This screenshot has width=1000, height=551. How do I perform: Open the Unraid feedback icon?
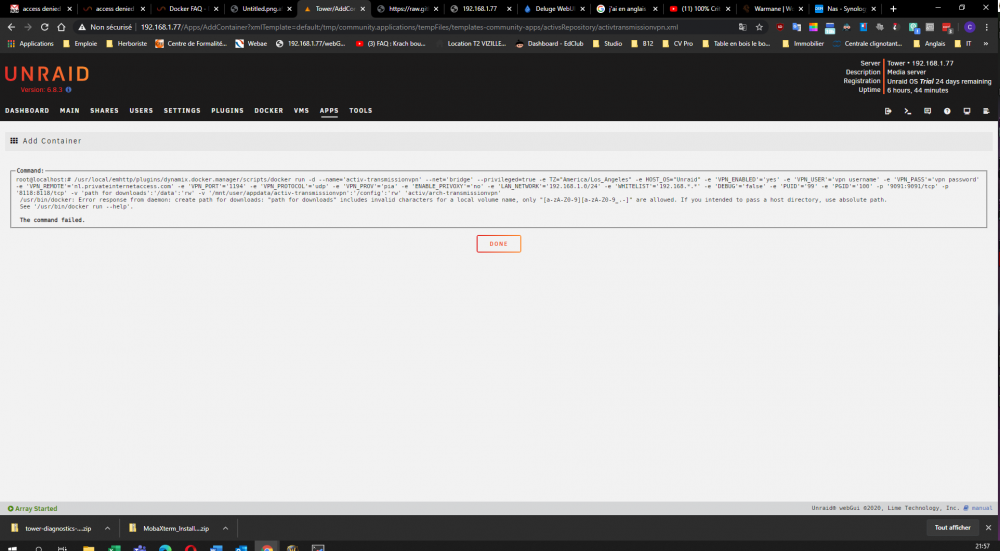click(927, 111)
